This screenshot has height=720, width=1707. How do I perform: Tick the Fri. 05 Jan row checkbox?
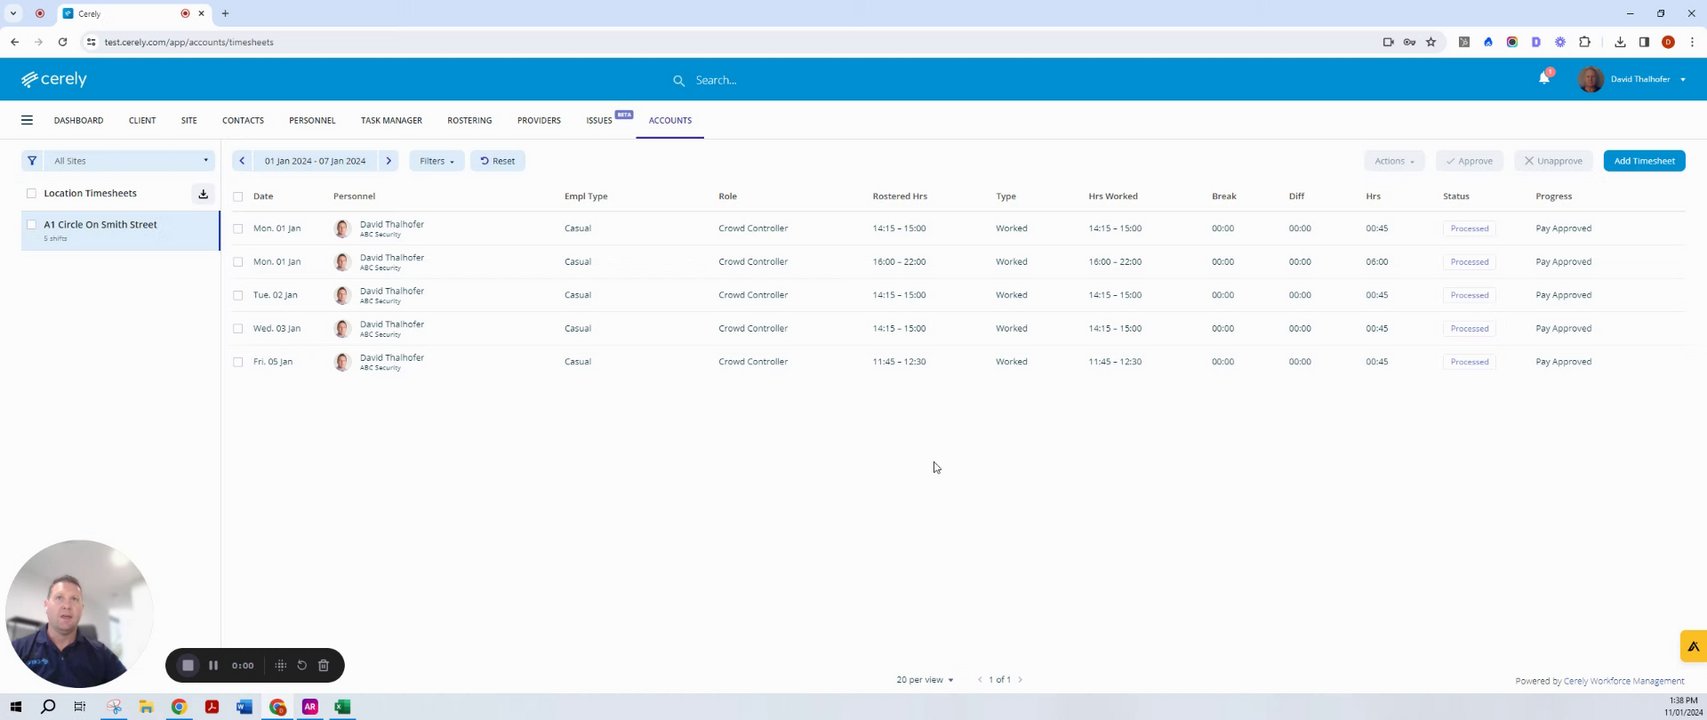[238, 362]
